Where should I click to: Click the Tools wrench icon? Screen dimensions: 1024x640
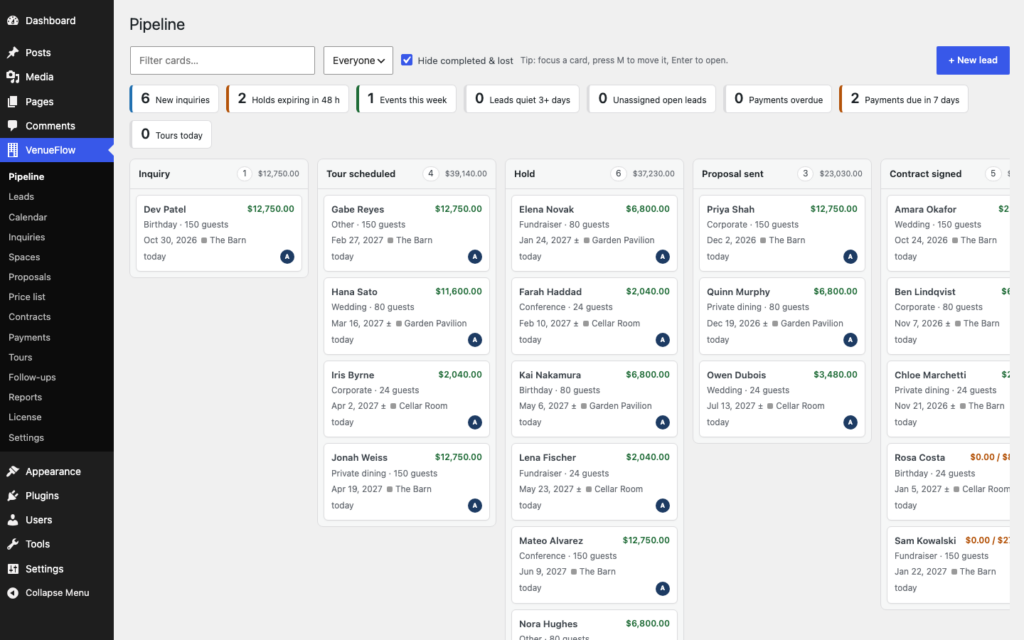point(13,543)
